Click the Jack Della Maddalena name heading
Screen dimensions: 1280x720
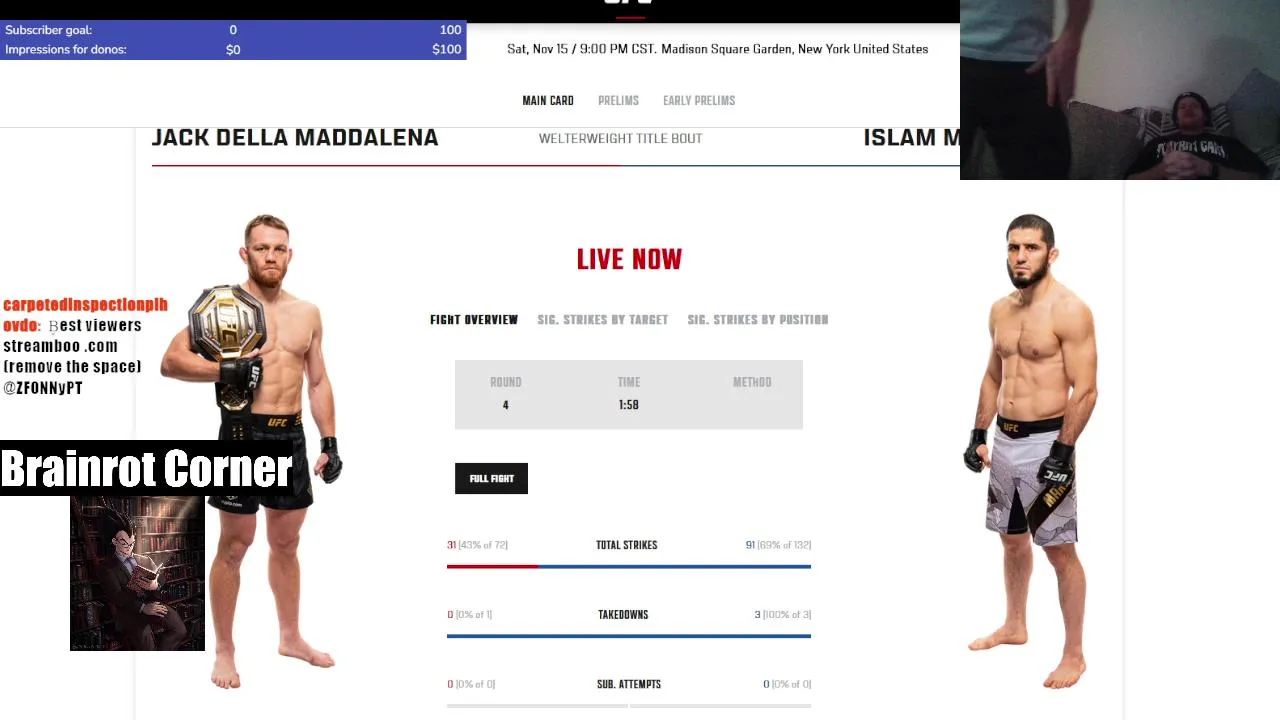295,138
